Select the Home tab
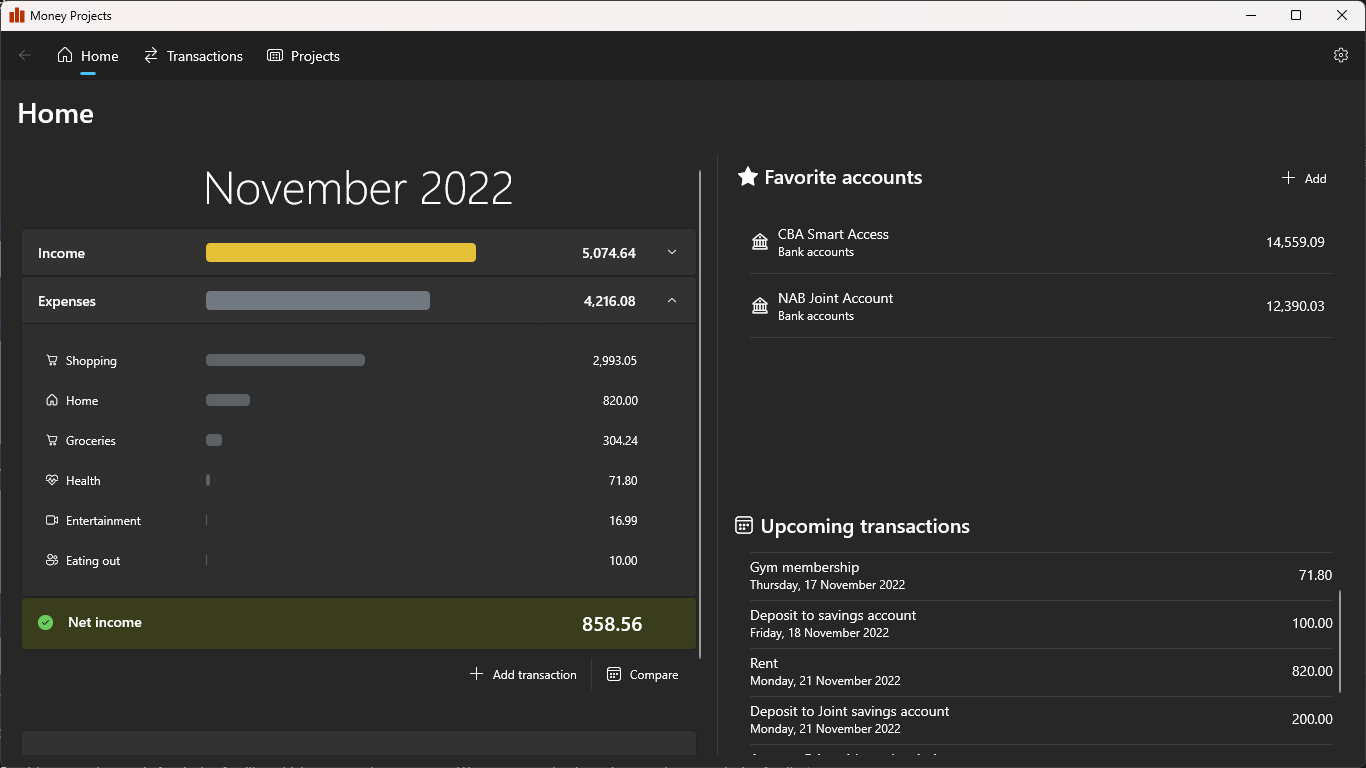This screenshot has height=768, width=1366. (88, 56)
